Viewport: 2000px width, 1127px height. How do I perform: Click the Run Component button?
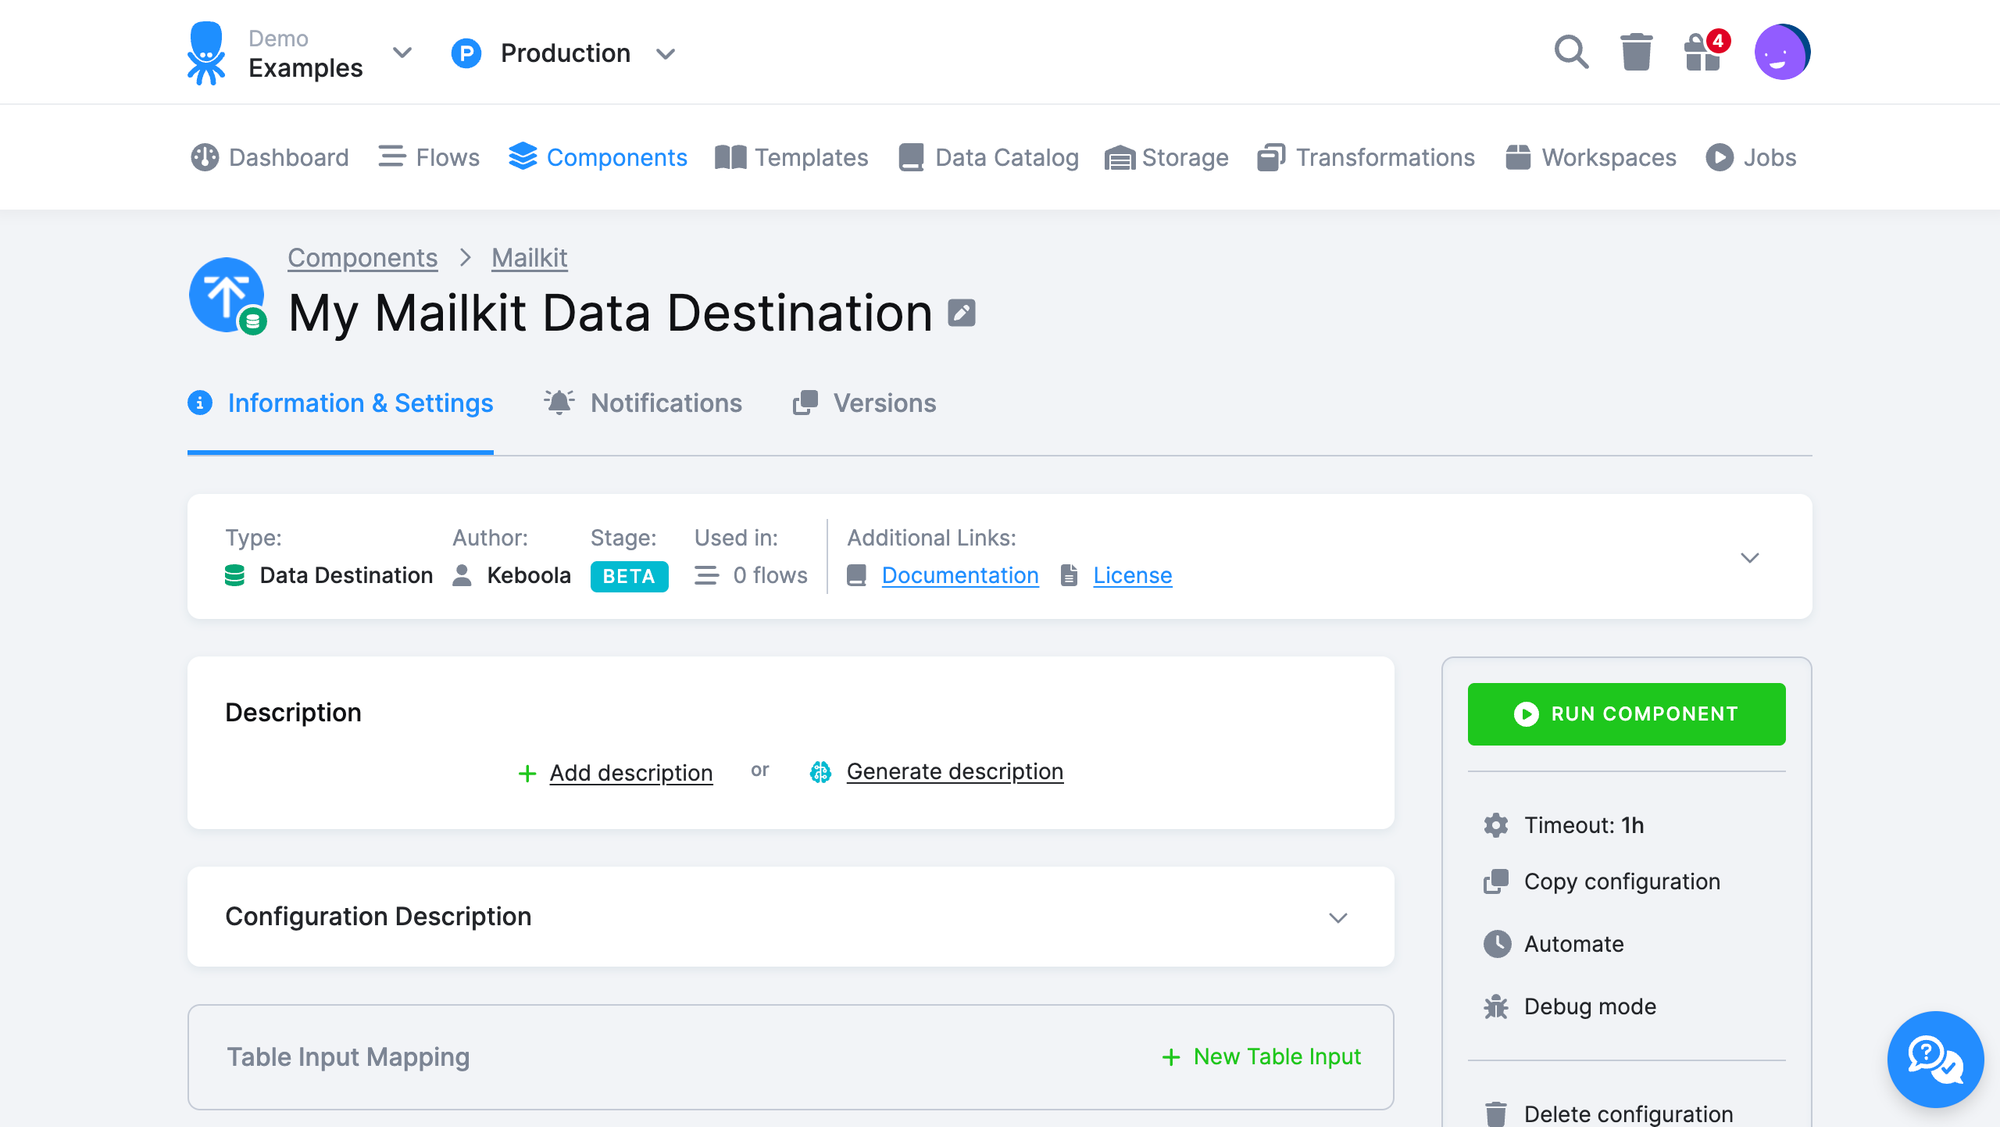click(x=1626, y=714)
